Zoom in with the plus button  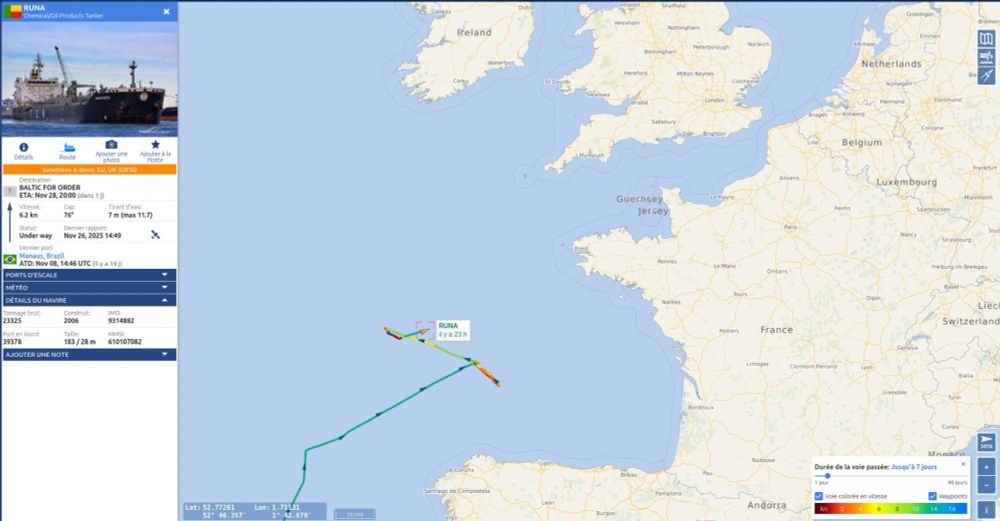coord(986,467)
